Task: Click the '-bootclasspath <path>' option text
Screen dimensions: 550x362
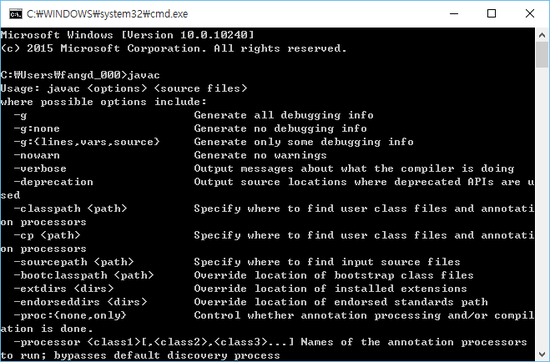Action: coord(83,275)
